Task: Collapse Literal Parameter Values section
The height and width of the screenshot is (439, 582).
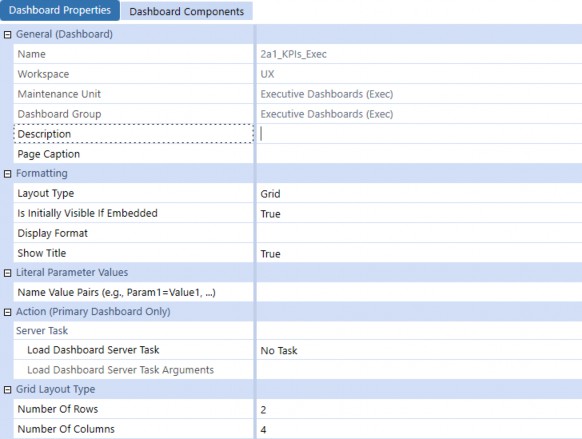Action: [7, 273]
